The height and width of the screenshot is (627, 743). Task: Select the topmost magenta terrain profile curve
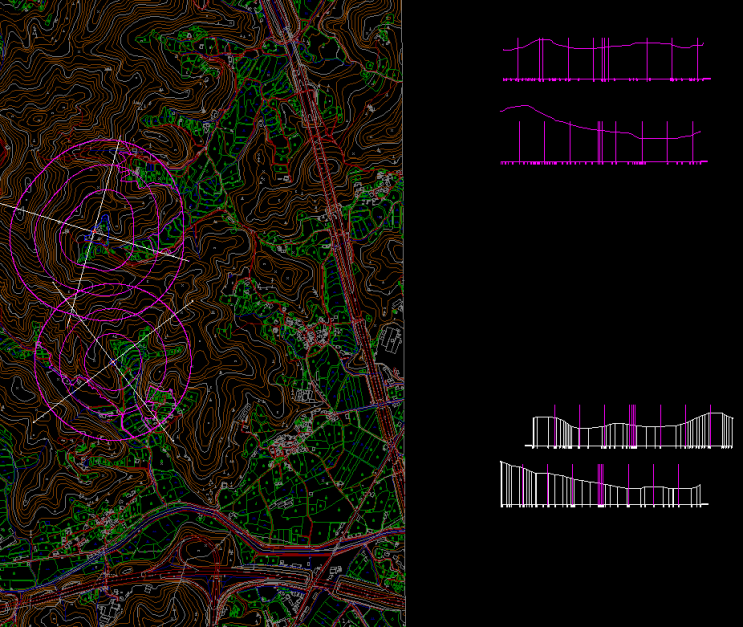(x=603, y=44)
